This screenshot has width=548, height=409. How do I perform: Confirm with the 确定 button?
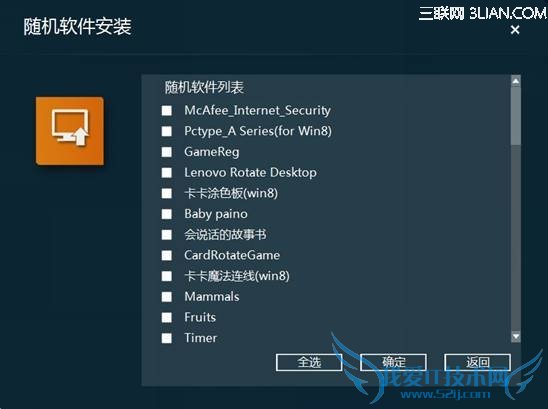coord(393,362)
